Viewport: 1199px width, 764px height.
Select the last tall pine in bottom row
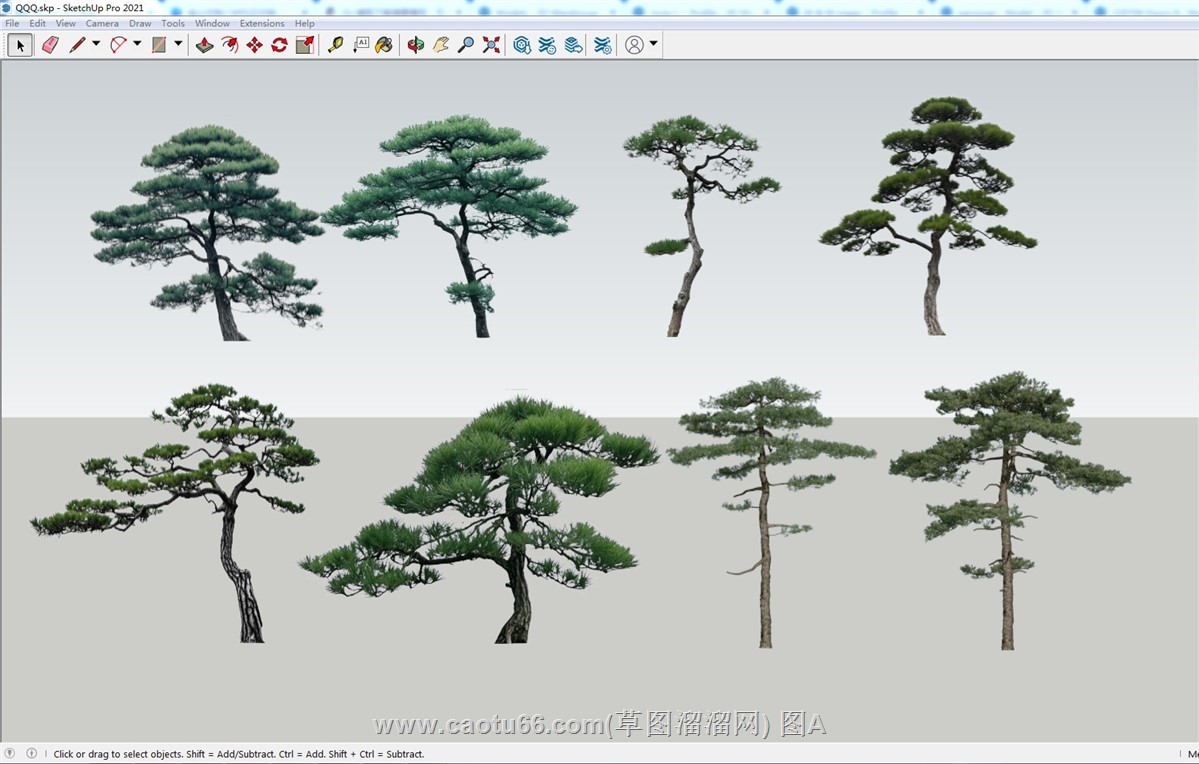coord(1008,511)
